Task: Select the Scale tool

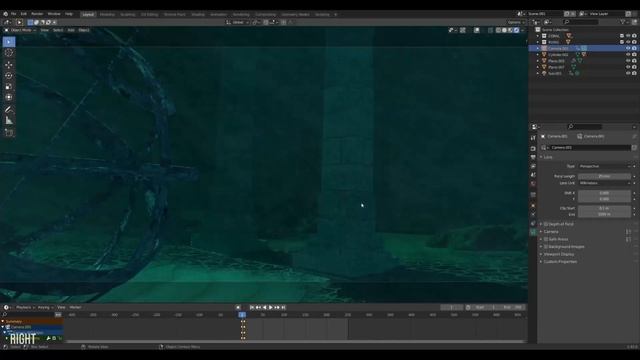Action: 9,87
